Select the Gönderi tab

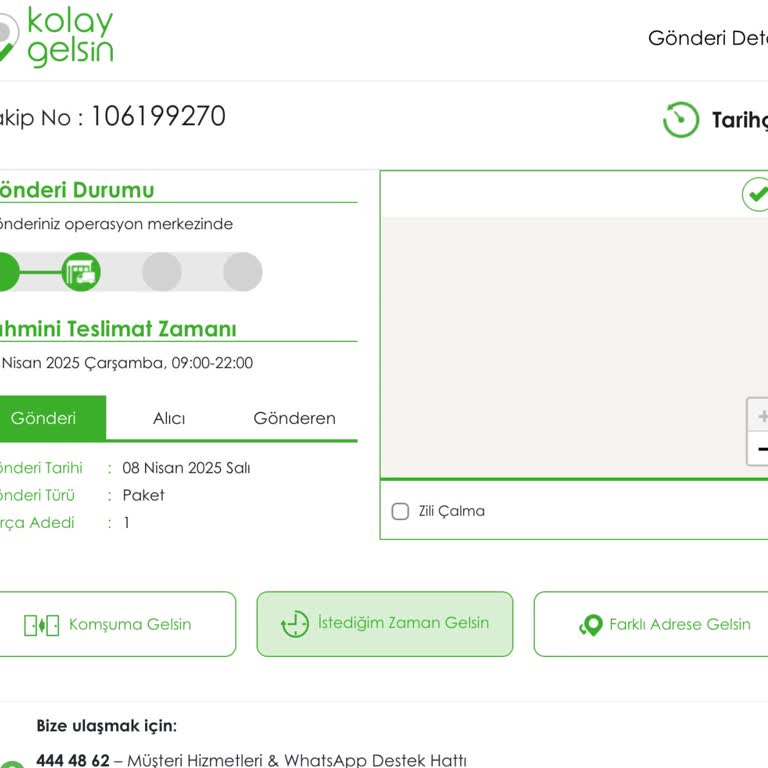point(44,418)
